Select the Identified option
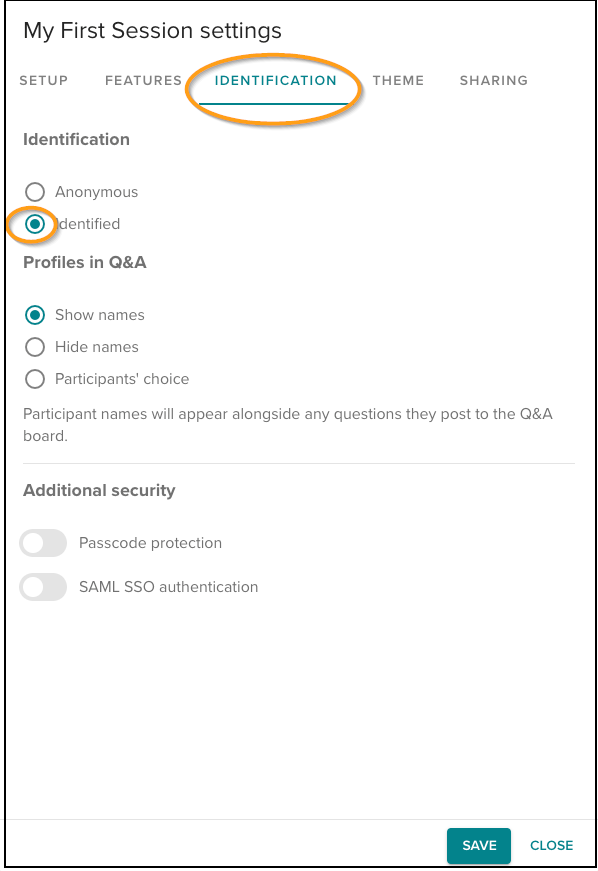Screen dimensions: 598x871 (35, 224)
